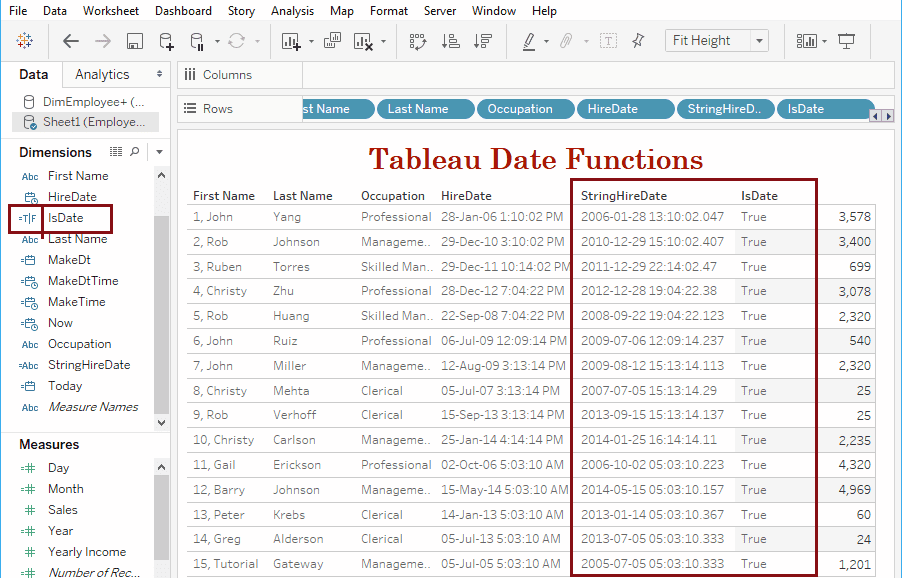Select the Last Name pill on Rows

pos(426,109)
